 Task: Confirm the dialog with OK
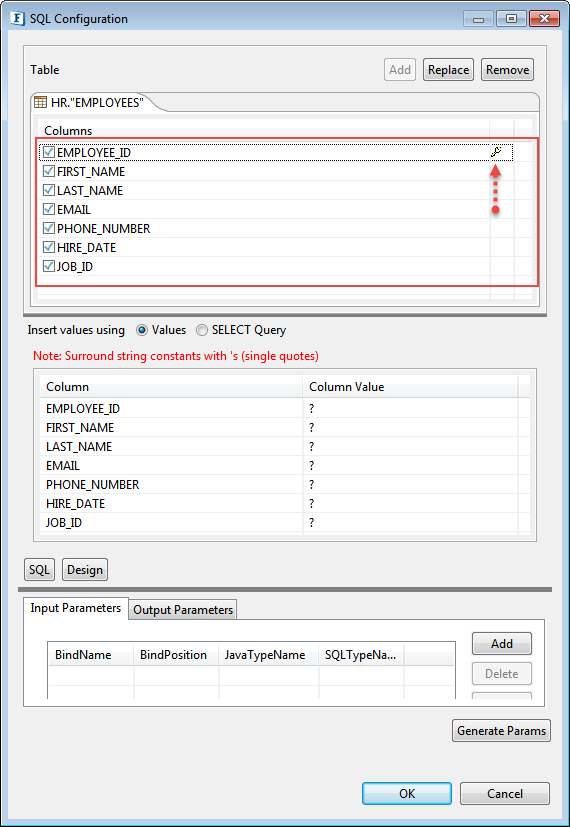pyautogui.click(x=407, y=793)
